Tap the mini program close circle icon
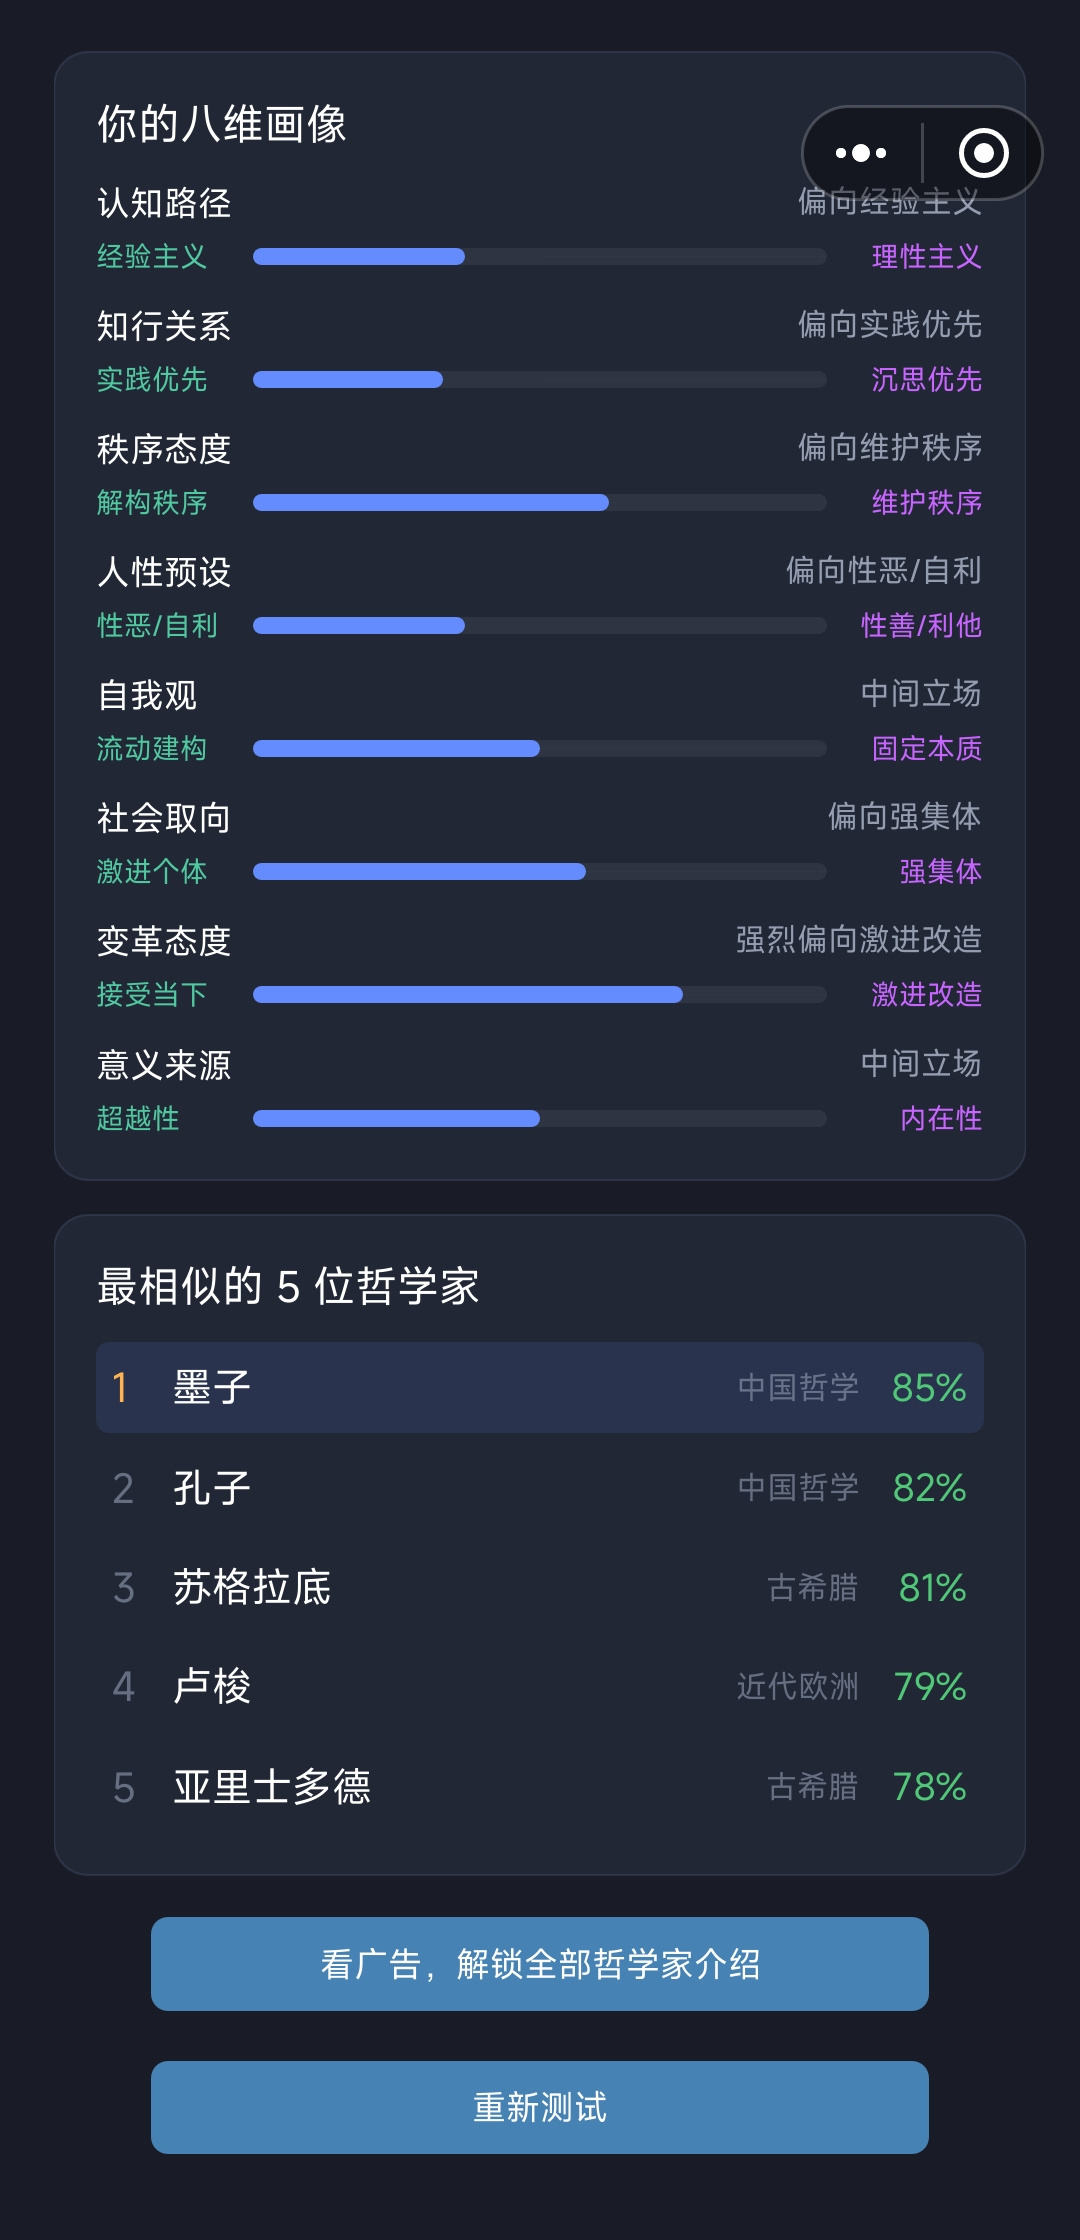 tap(983, 153)
